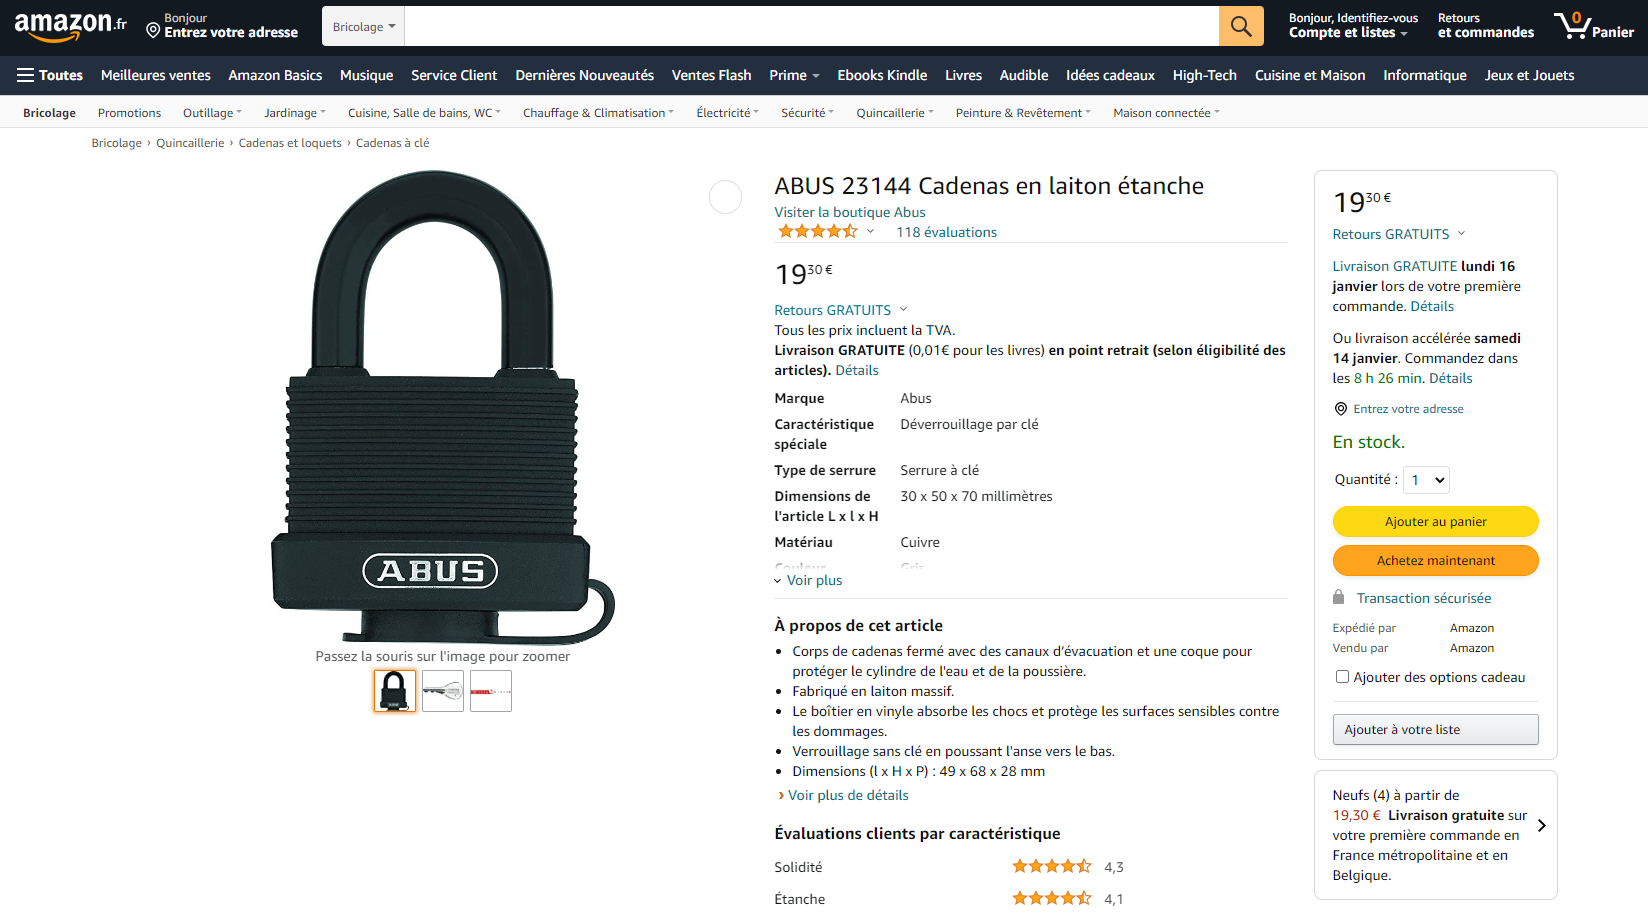Viewport: 1648px width, 916px height.
Task: Open the Quantité dropdown
Action: (x=1426, y=480)
